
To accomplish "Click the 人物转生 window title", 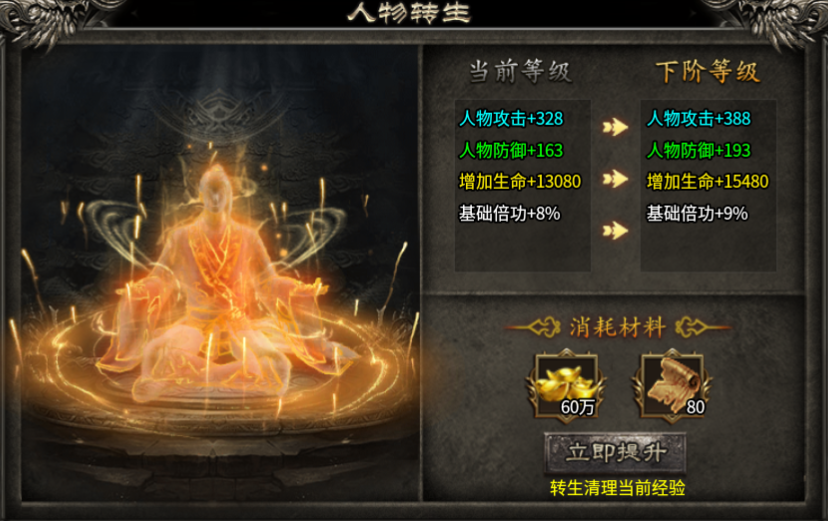I will click(409, 13).
